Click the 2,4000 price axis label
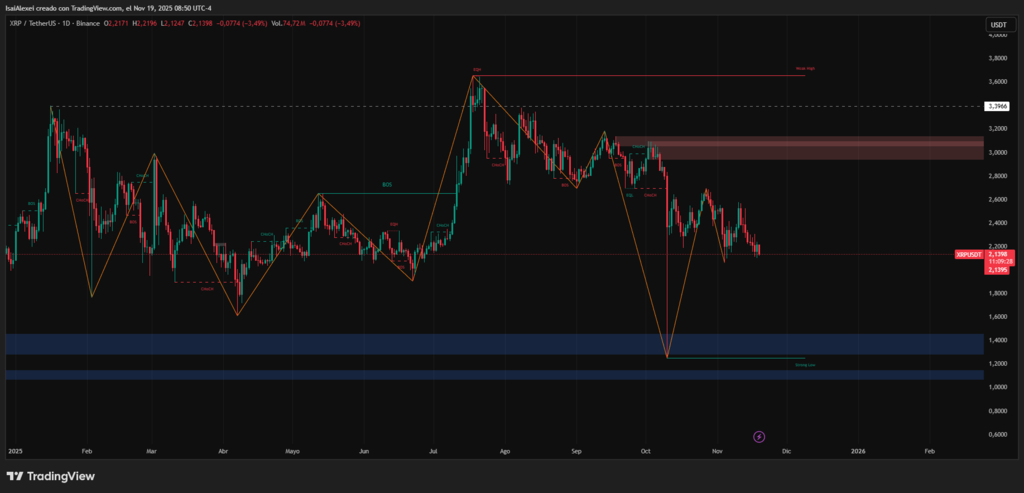The height and width of the screenshot is (493, 1024). click(x=997, y=223)
